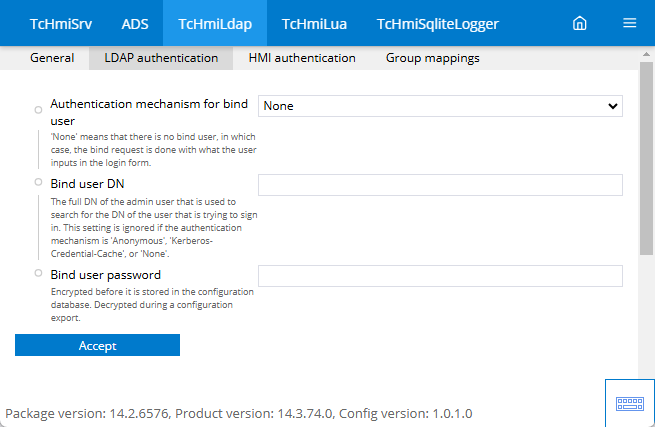Expand the Authentication mechanism dropdown
This screenshot has width=655, height=427.
(x=440, y=106)
